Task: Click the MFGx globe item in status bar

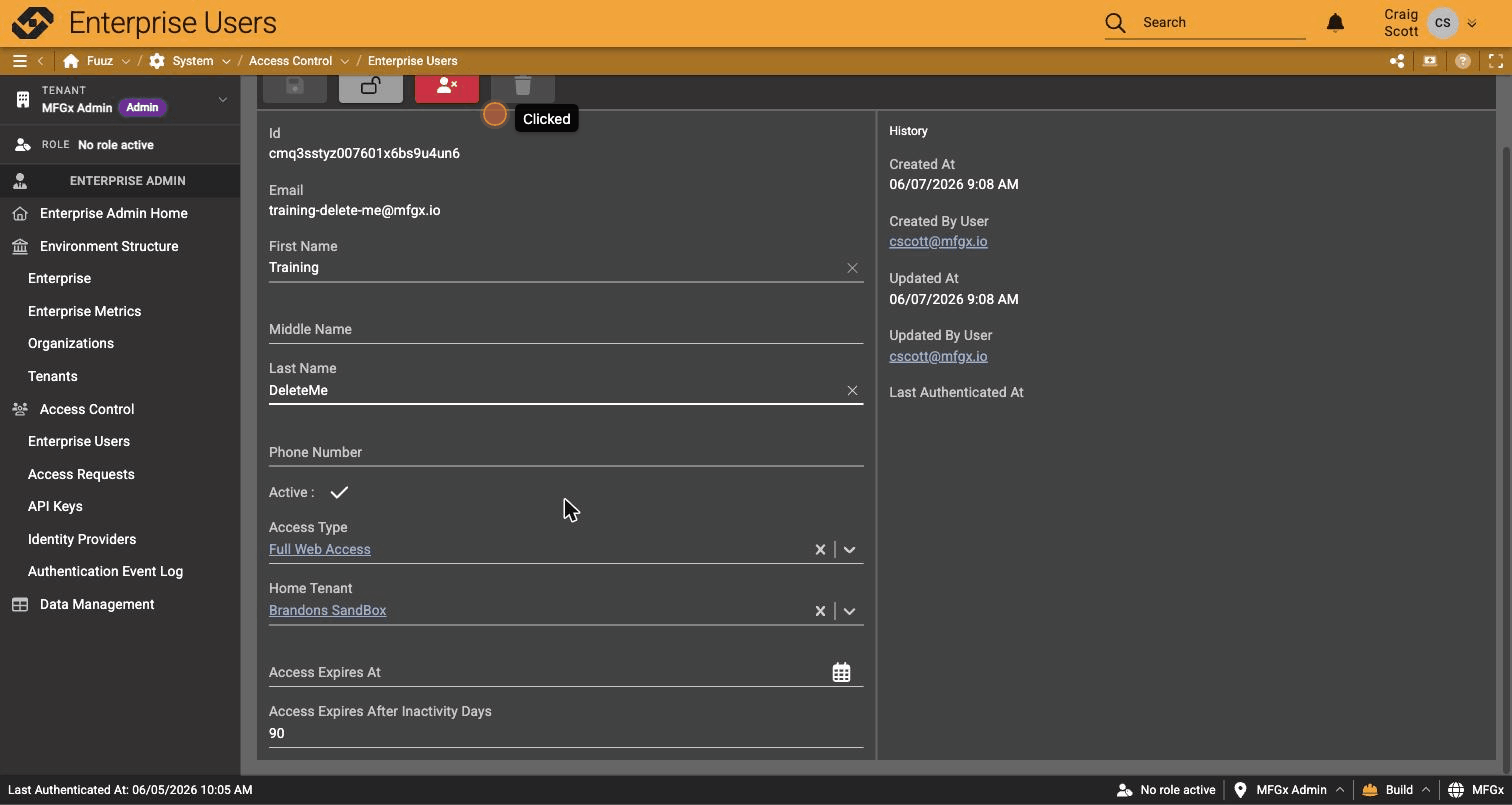Action: 1476,790
